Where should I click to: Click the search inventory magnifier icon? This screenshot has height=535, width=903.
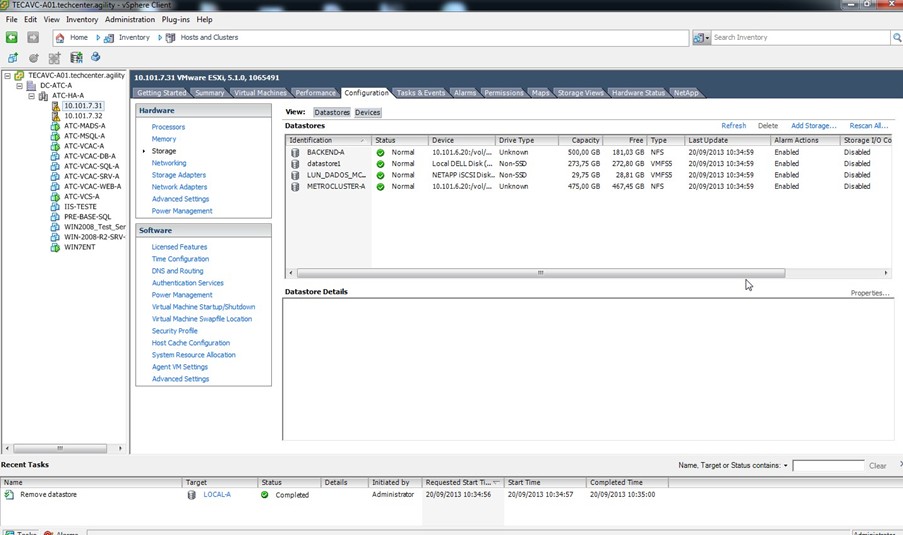click(x=896, y=38)
